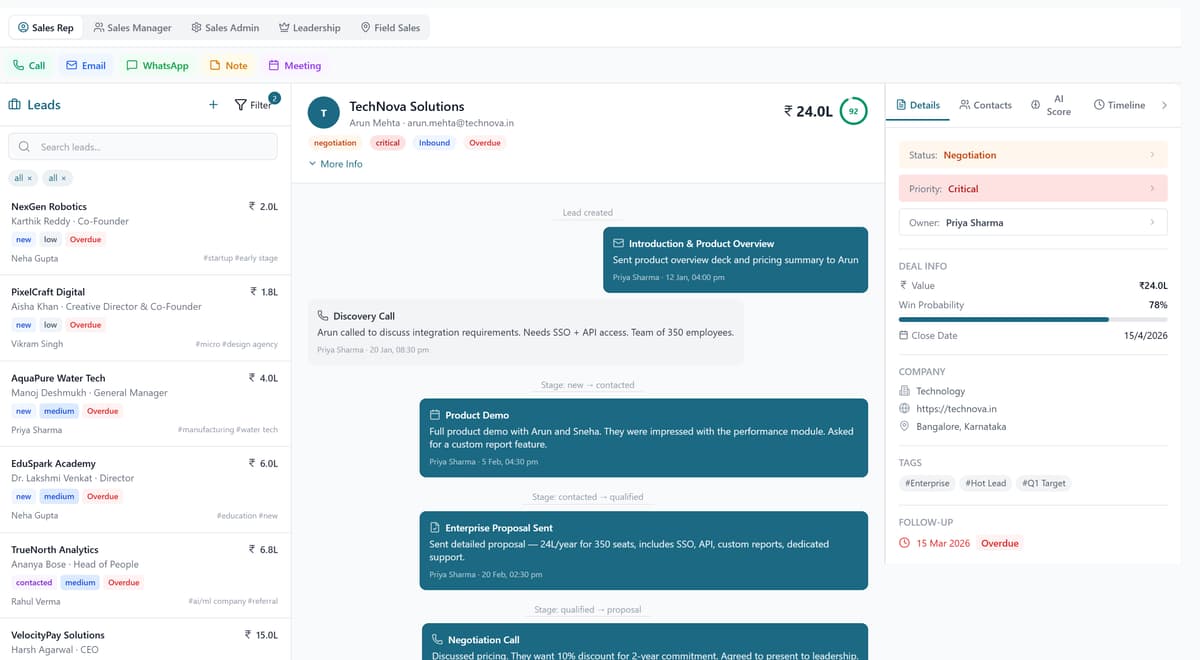
Task: Click the document icon on Enterprise Proposal Sent
Action: (435, 527)
